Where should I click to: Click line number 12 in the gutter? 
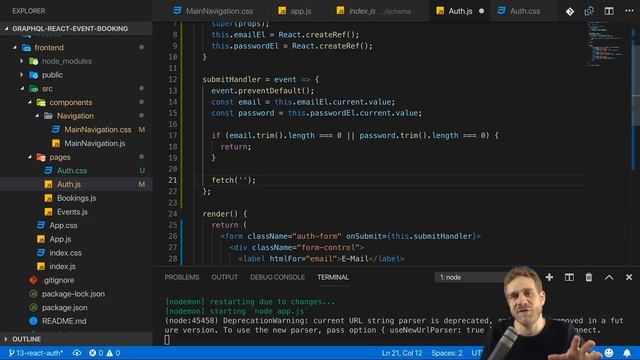[173, 79]
